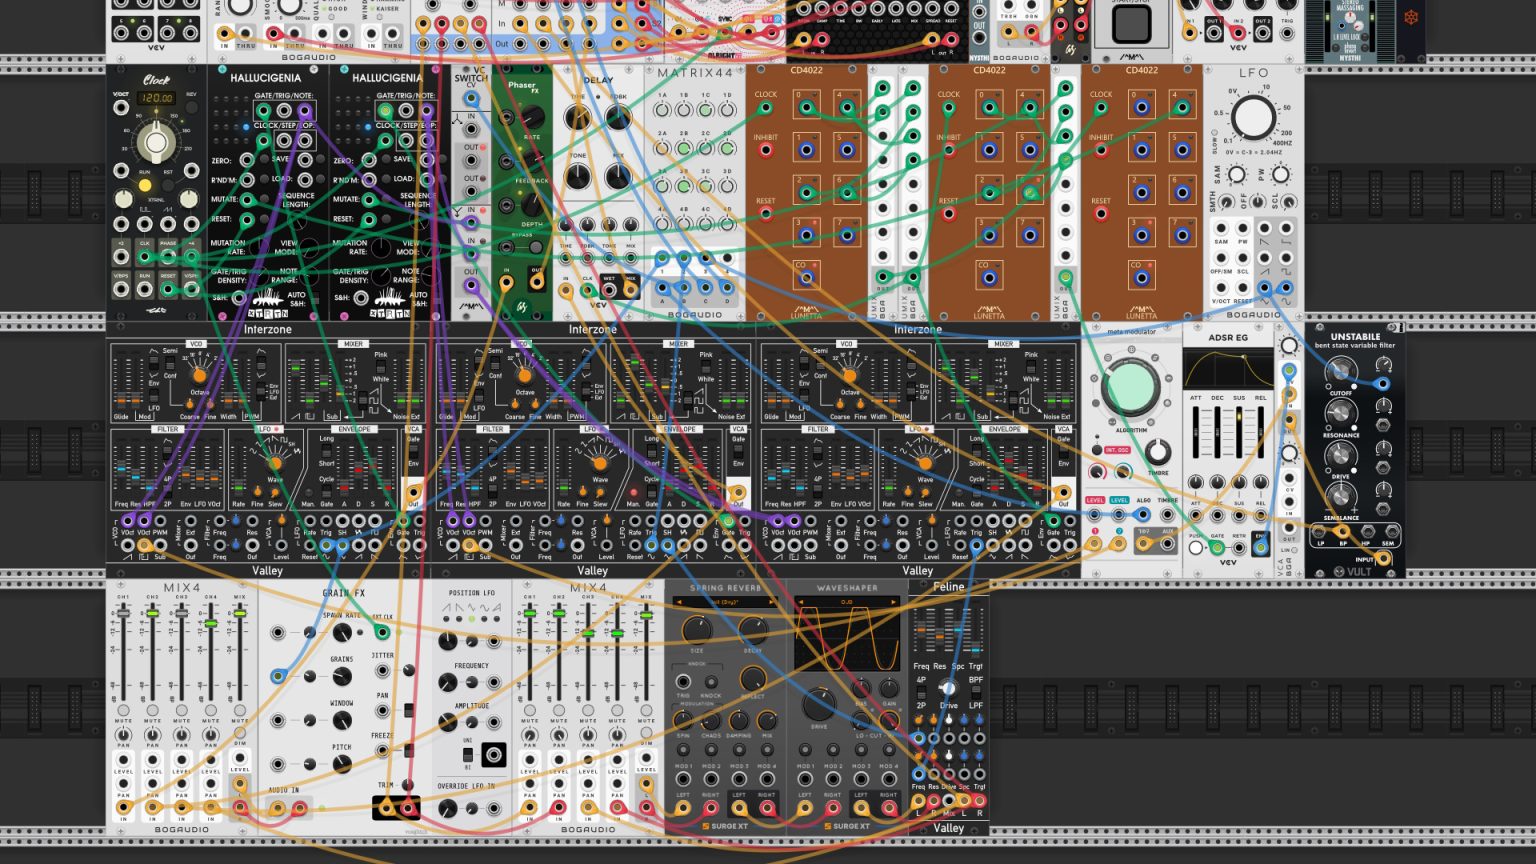The height and width of the screenshot is (864, 1536).
Task: Click the Phaser FX RATE knob
Action: click(x=531, y=118)
